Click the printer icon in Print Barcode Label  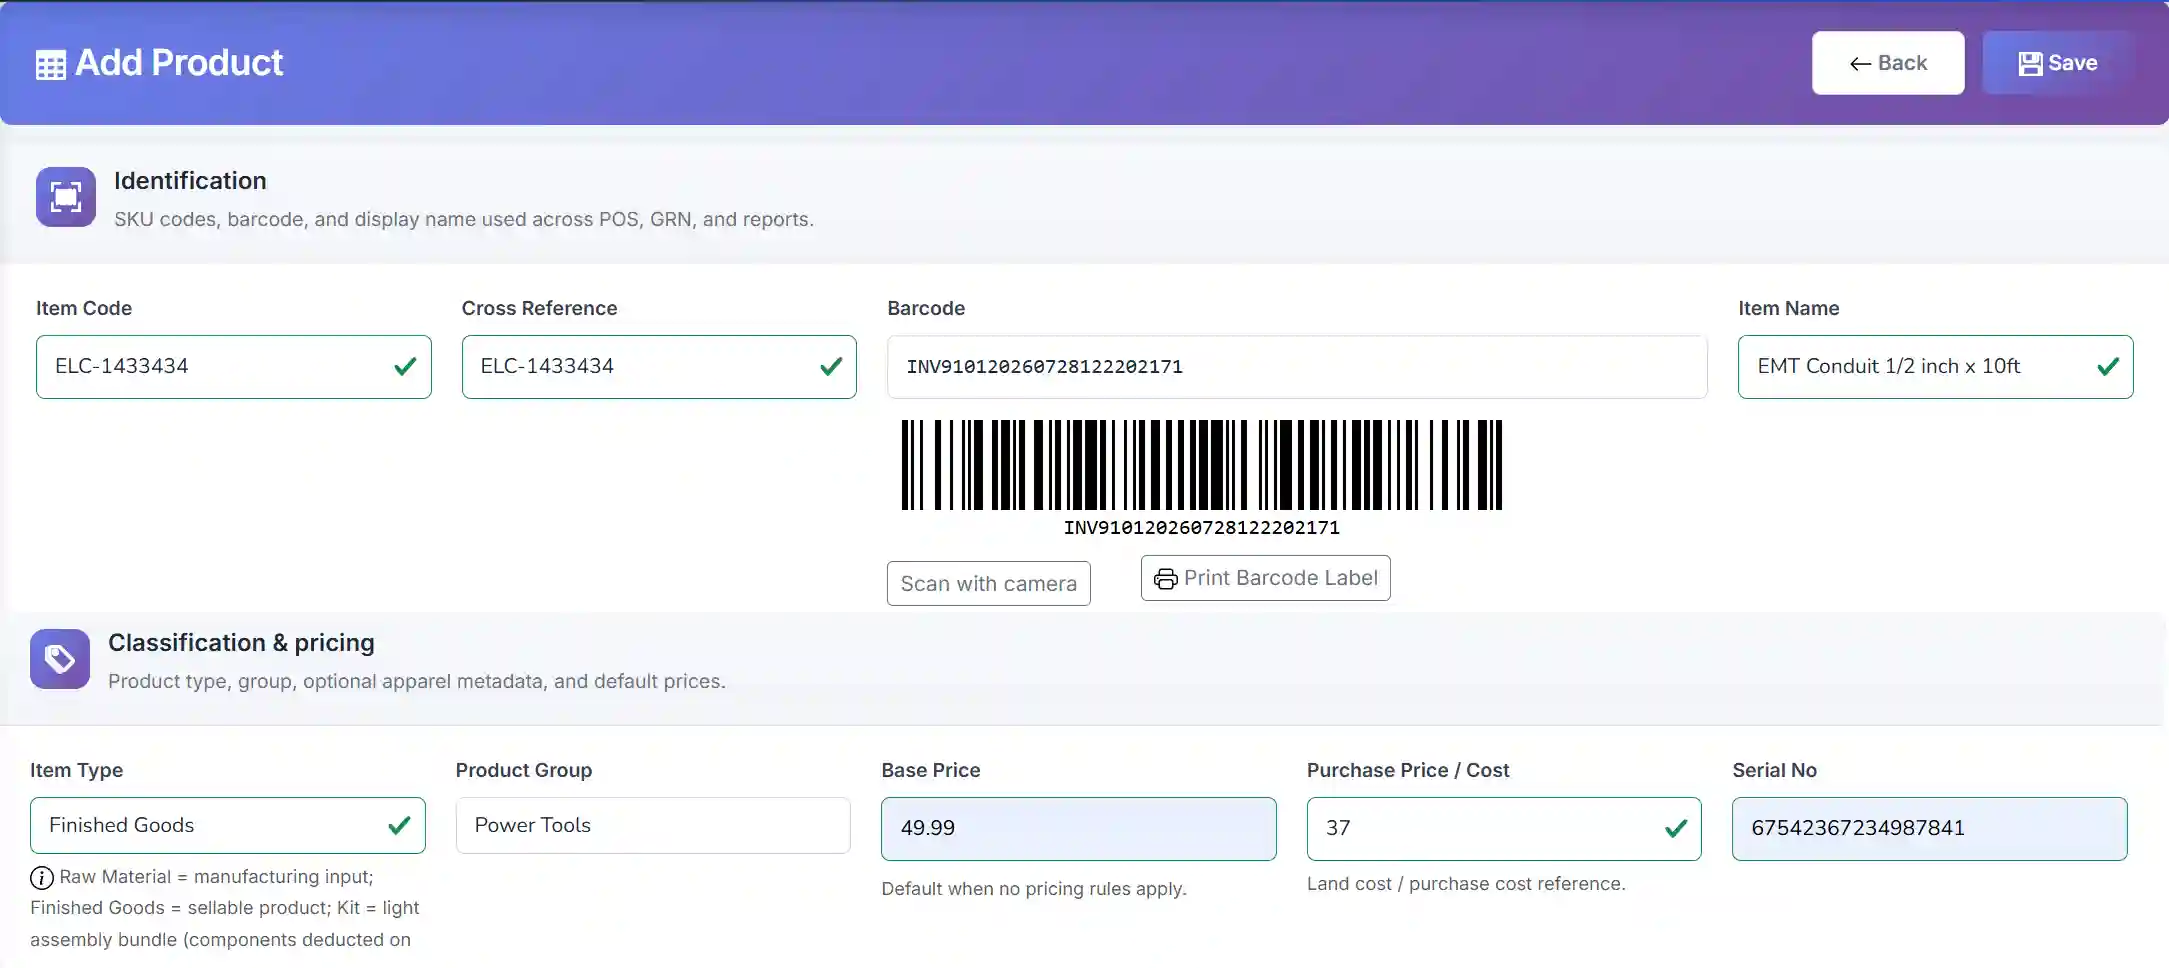coord(1166,579)
